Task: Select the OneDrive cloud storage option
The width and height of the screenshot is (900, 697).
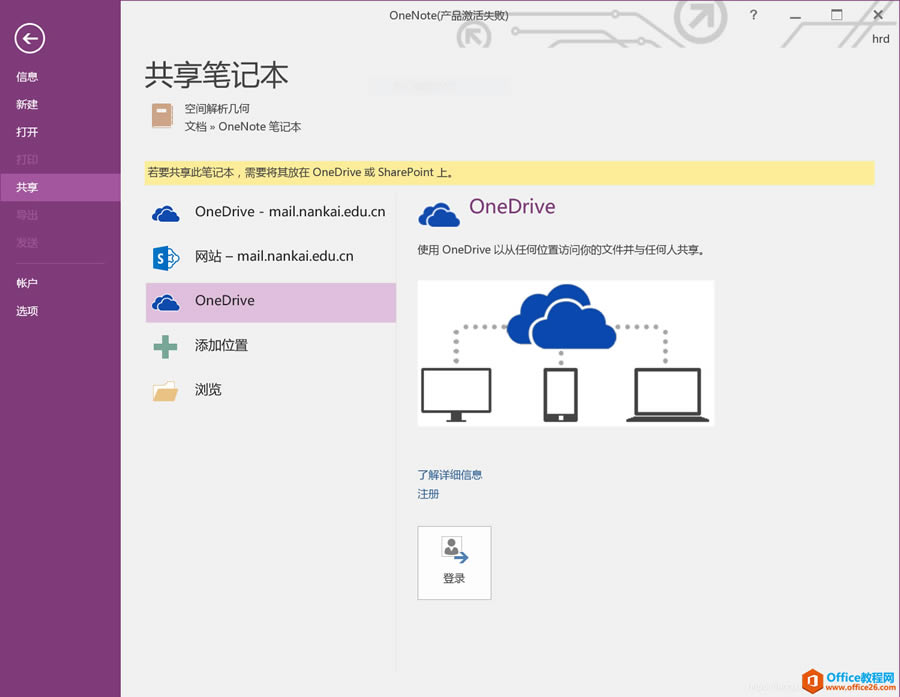Action: [x=165, y=300]
